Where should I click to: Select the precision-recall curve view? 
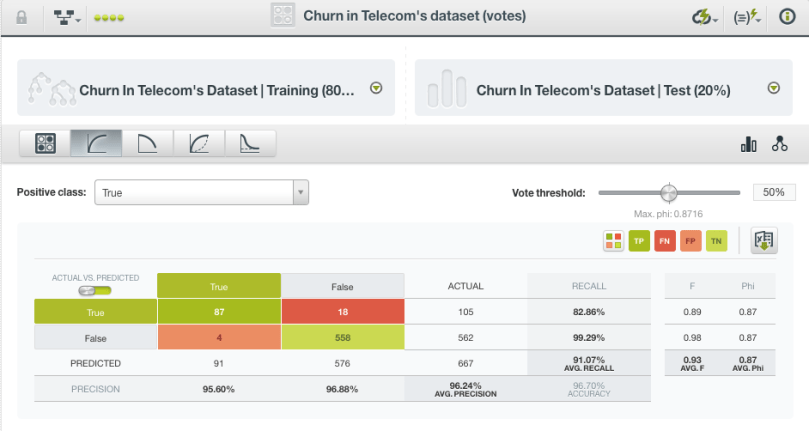coord(147,144)
